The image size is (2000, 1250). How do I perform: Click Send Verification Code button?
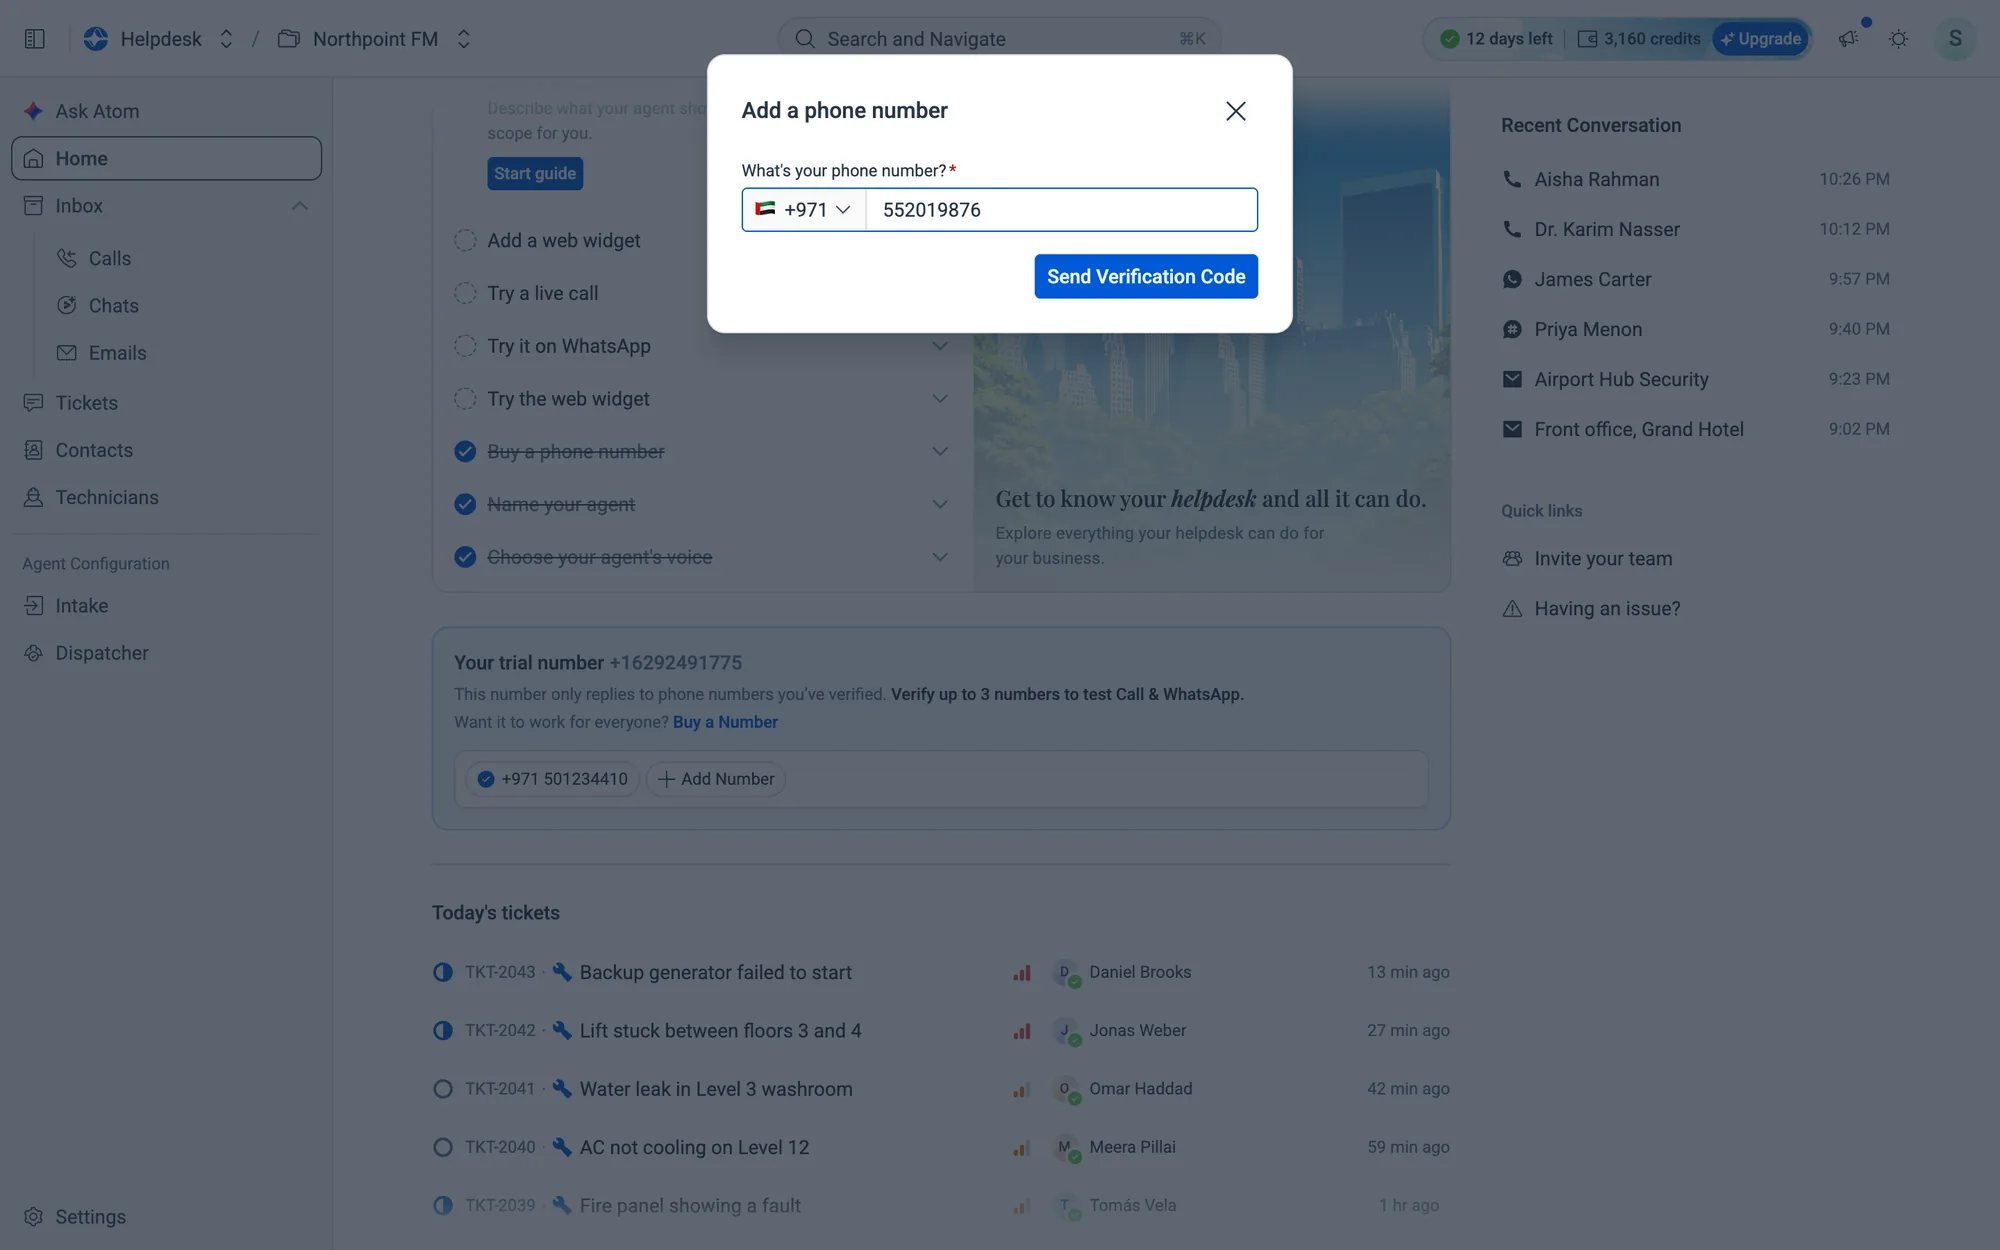pyautogui.click(x=1146, y=276)
